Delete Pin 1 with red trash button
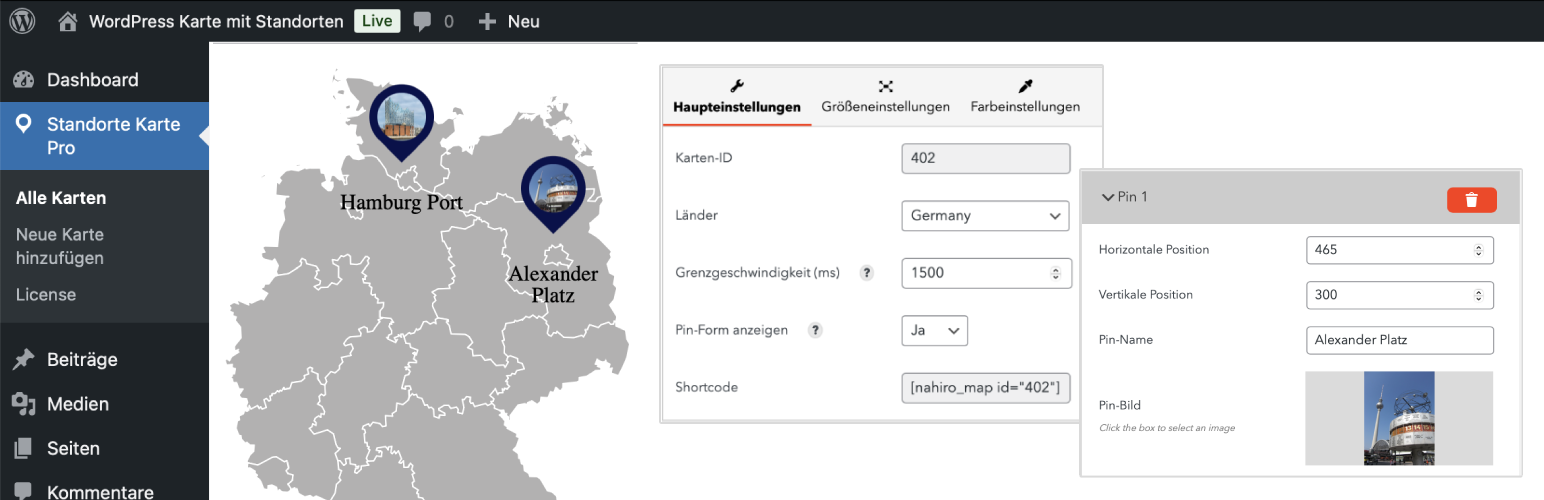The width and height of the screenshot is (1544, 500). click(x=1471, y=200)
